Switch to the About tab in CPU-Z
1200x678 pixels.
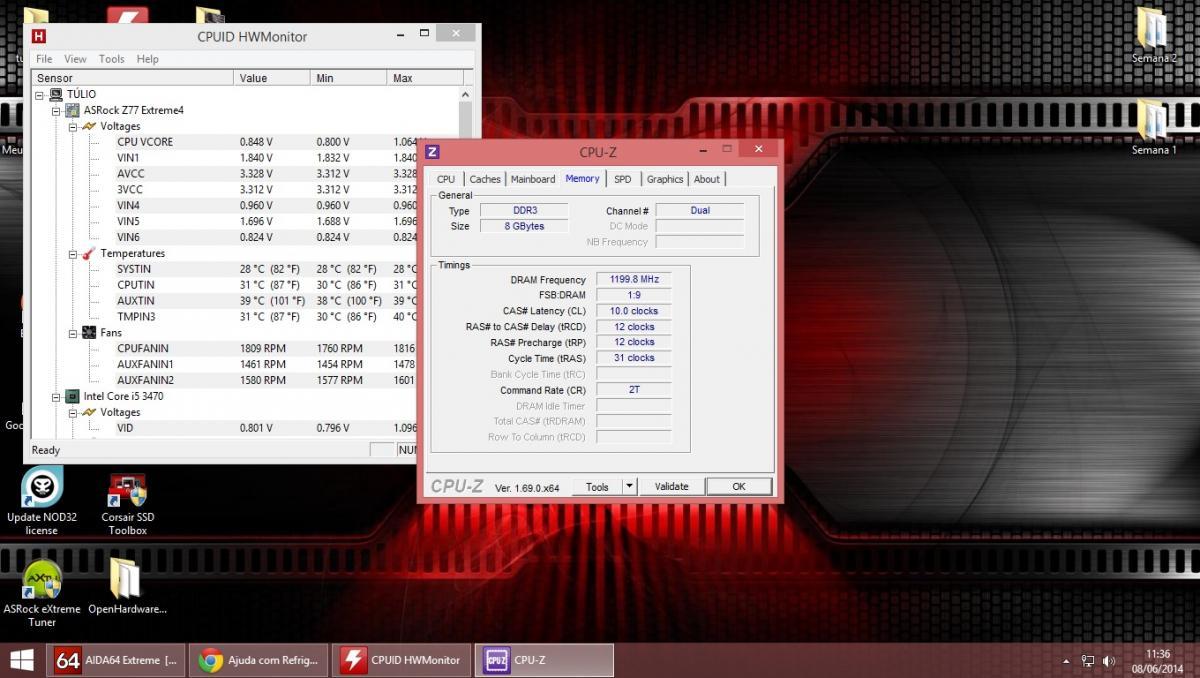[x=707, y=179]
